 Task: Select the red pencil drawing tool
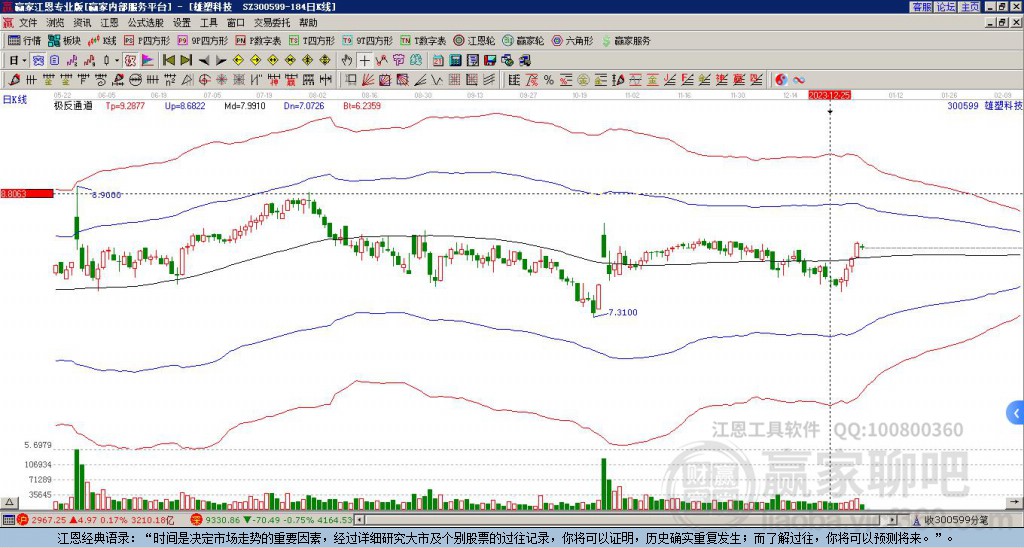click(x=13, y=80)
